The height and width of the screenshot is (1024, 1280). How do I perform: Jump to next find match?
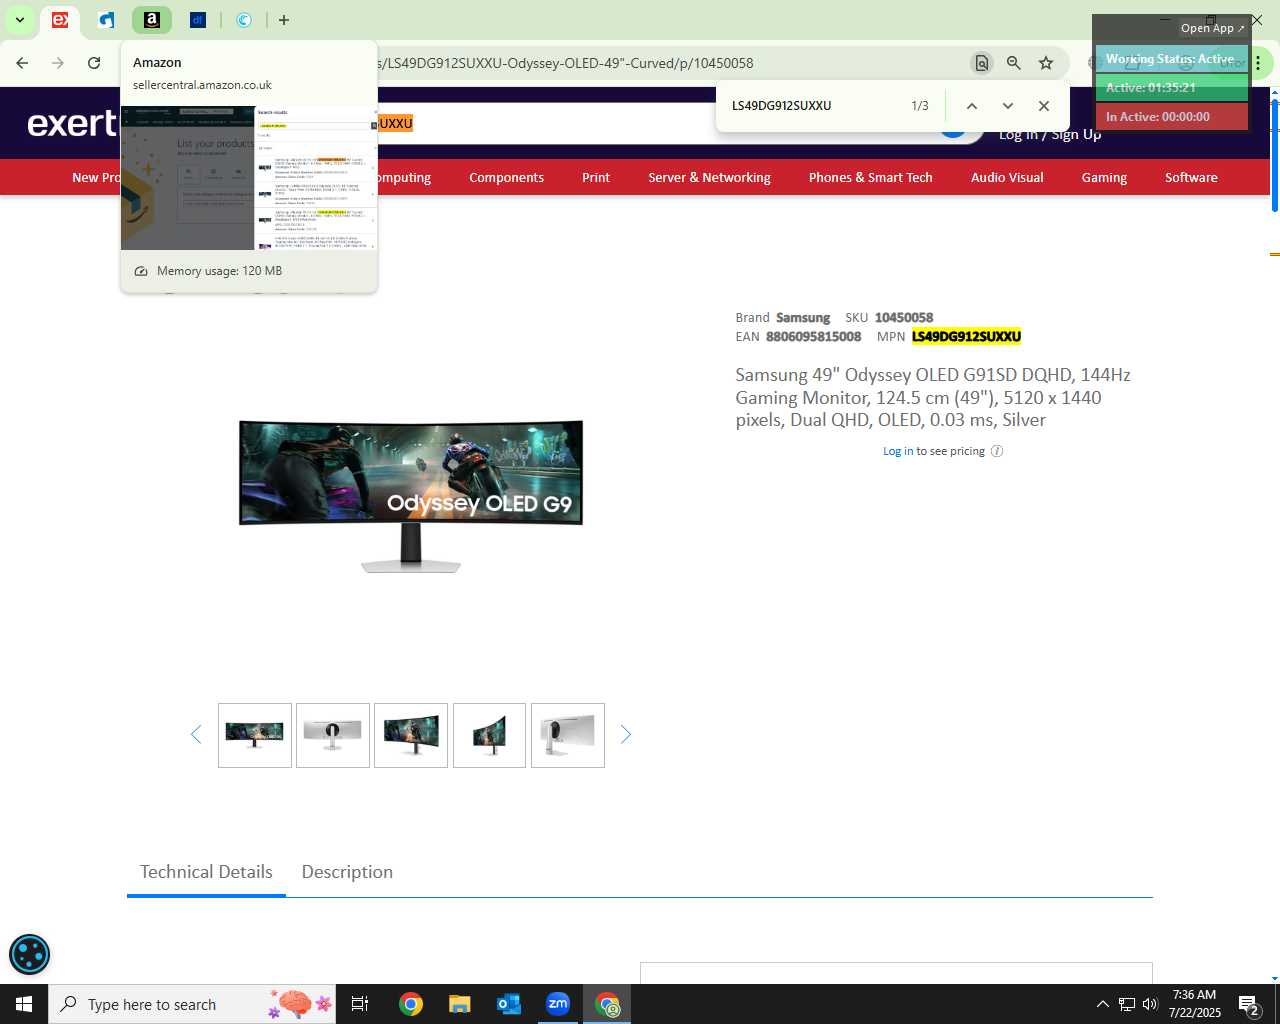[x=1008, y=106]
